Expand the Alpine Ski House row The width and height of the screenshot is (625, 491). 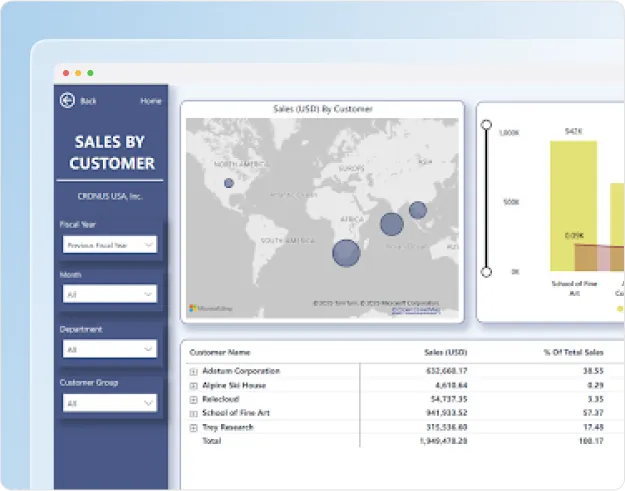click(x=193, y=385)
